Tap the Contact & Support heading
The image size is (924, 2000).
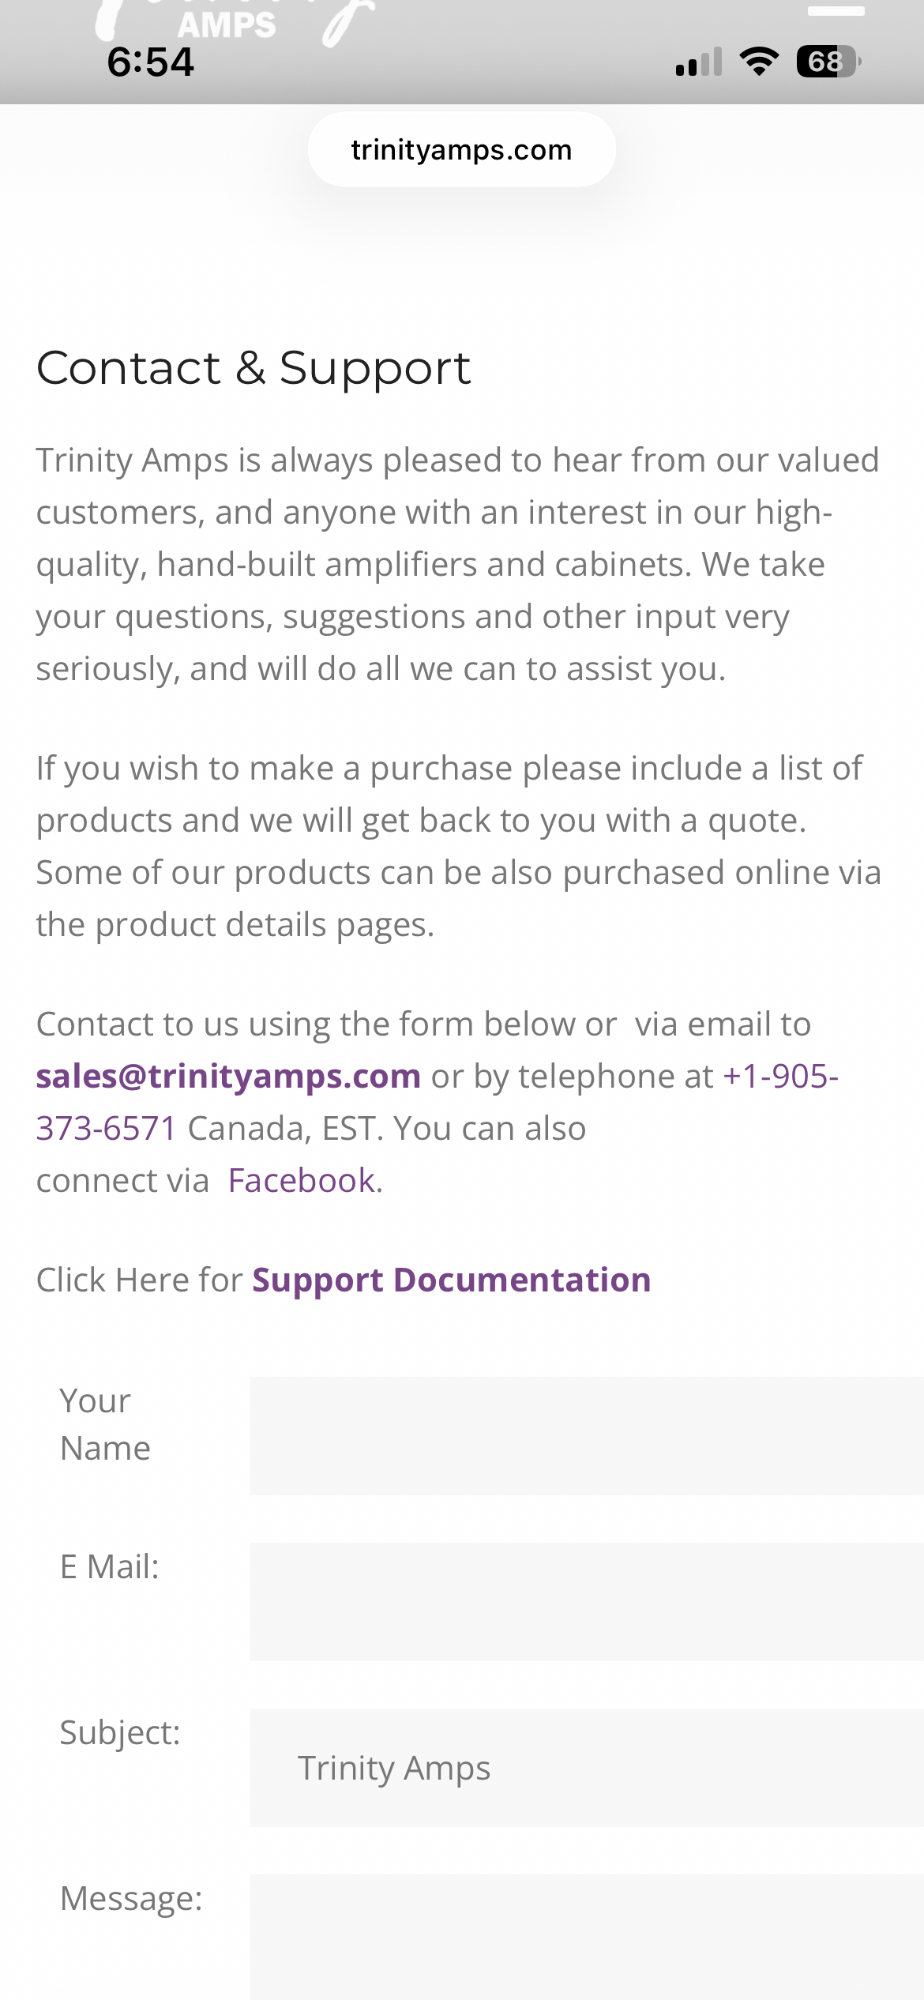pyautogui.click(x=253, y=369)
